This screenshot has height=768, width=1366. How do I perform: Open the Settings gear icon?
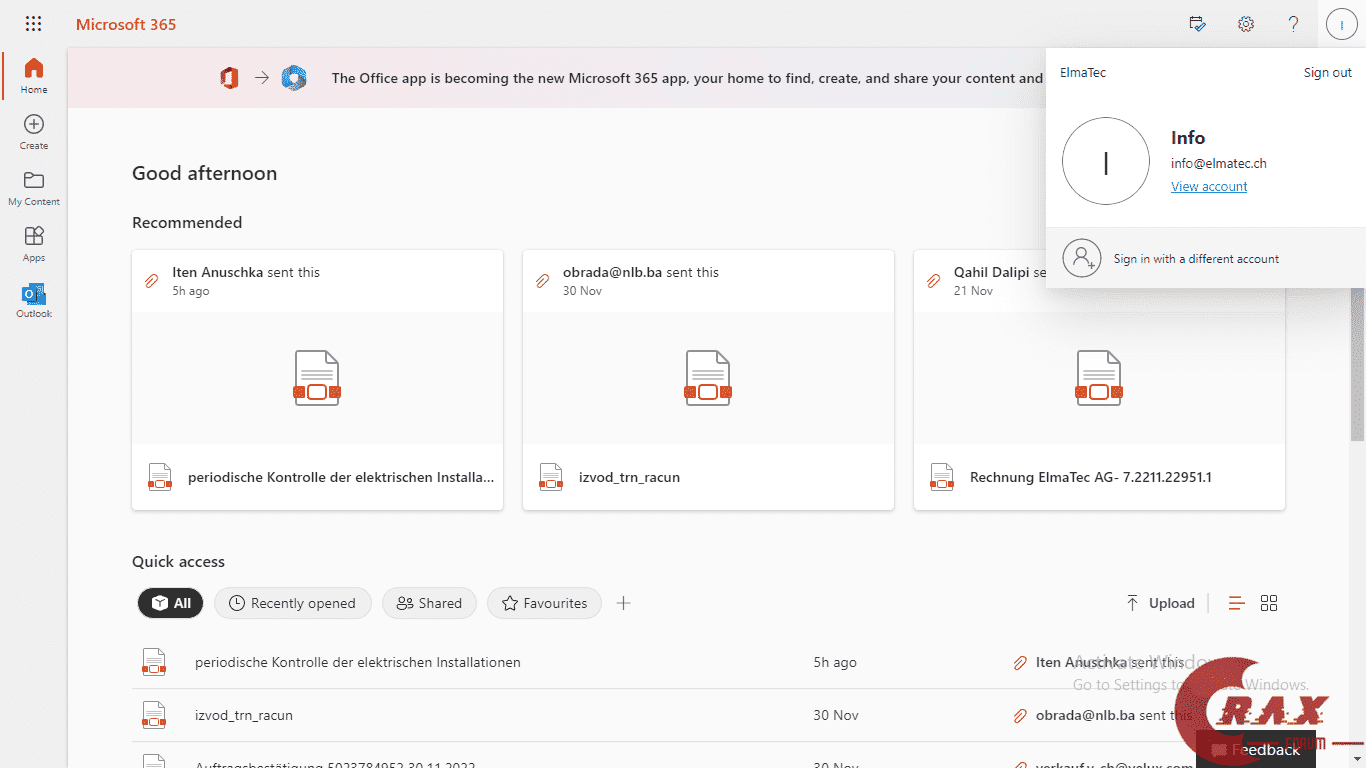pyautogui.click(x=1245, y=24)
